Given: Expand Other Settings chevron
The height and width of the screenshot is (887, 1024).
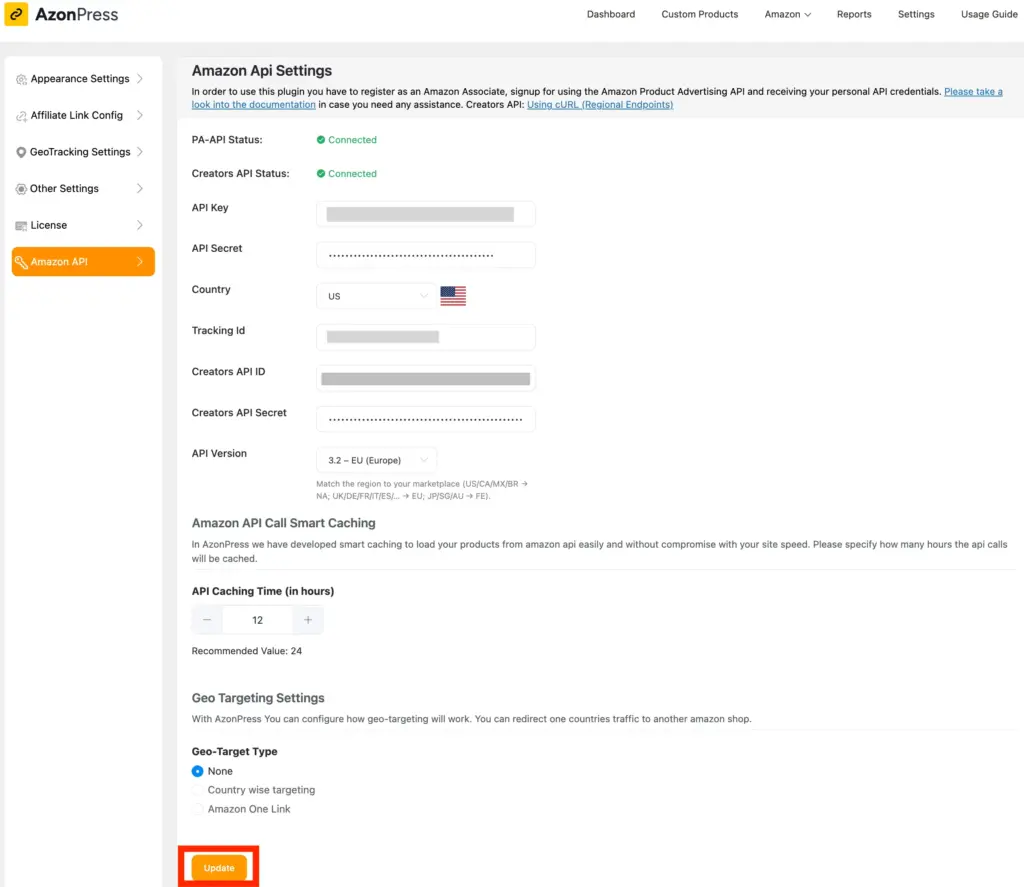Looking at the screenshot, I should pyautogui.click(x=140, y=188).
